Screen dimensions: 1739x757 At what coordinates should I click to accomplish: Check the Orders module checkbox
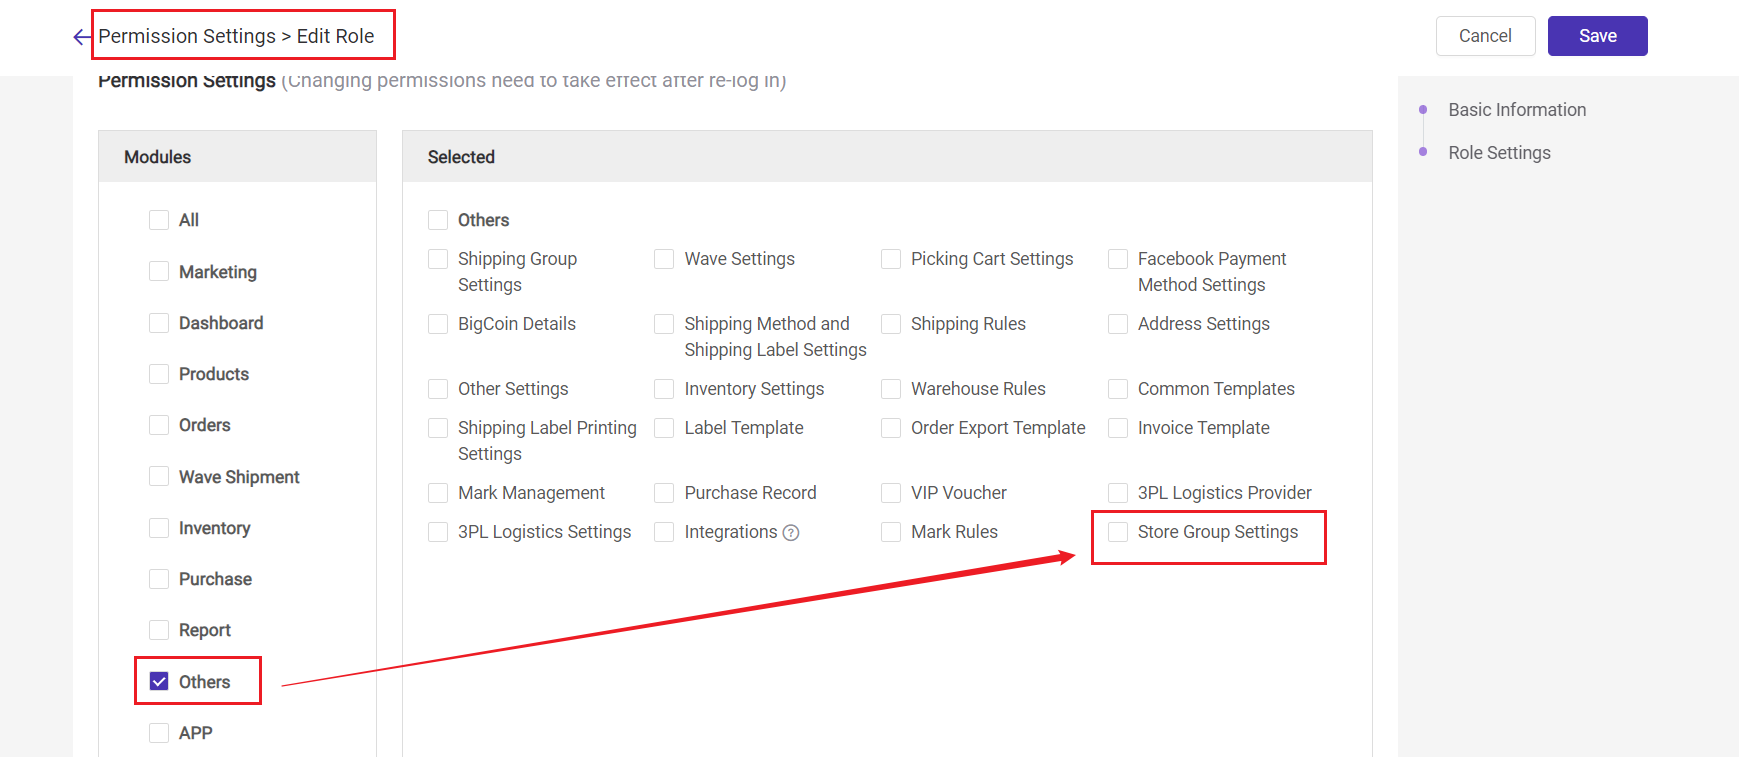tap(159, 425)
